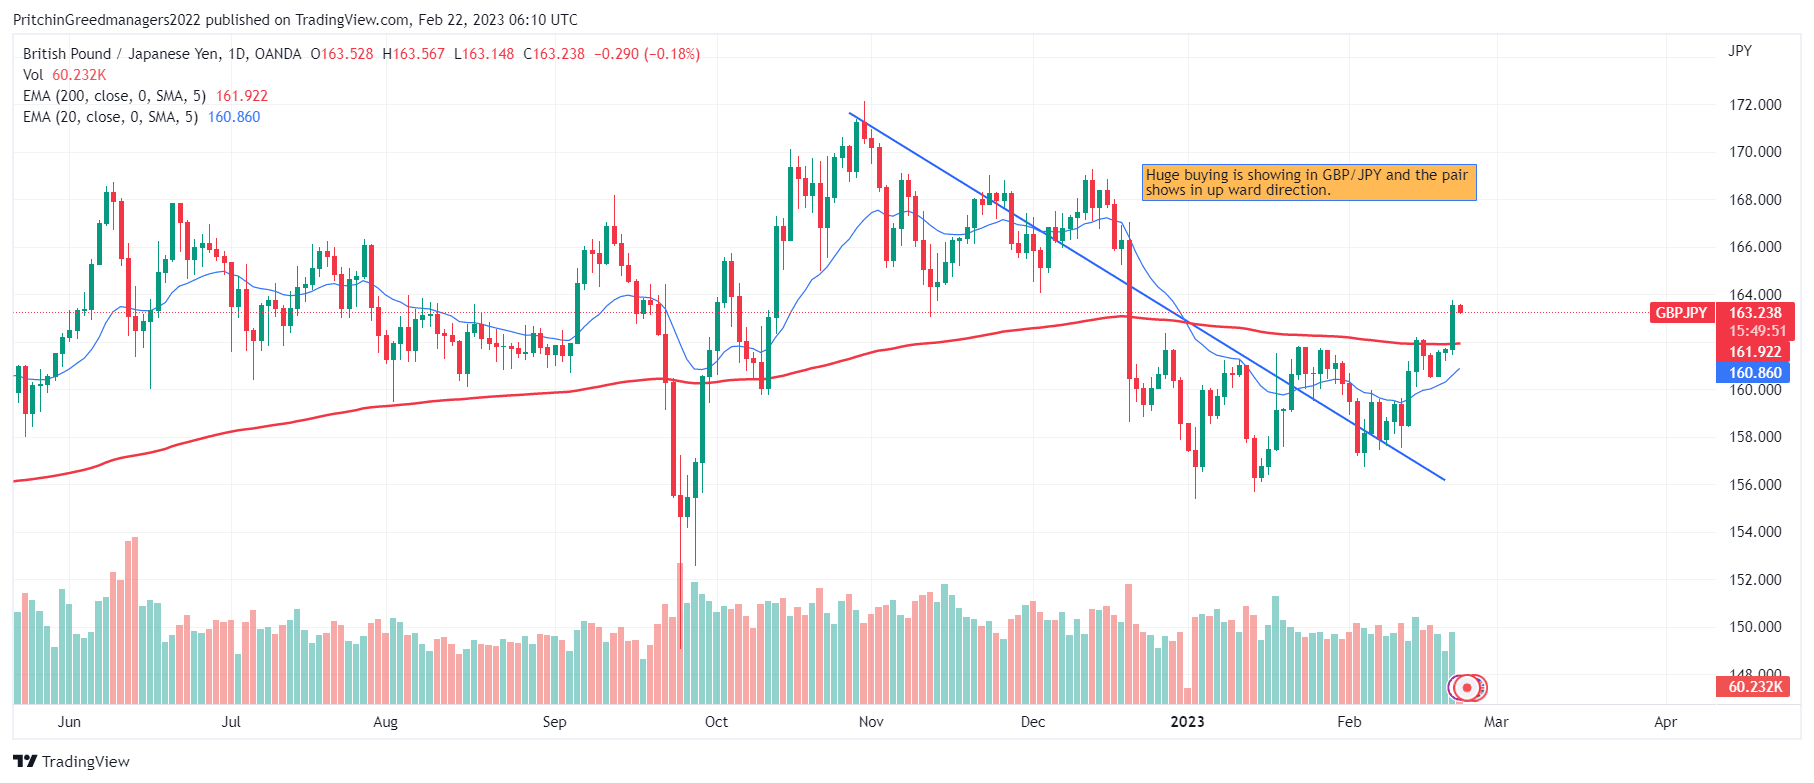Click the Sep label on time axis

(554, 722)
